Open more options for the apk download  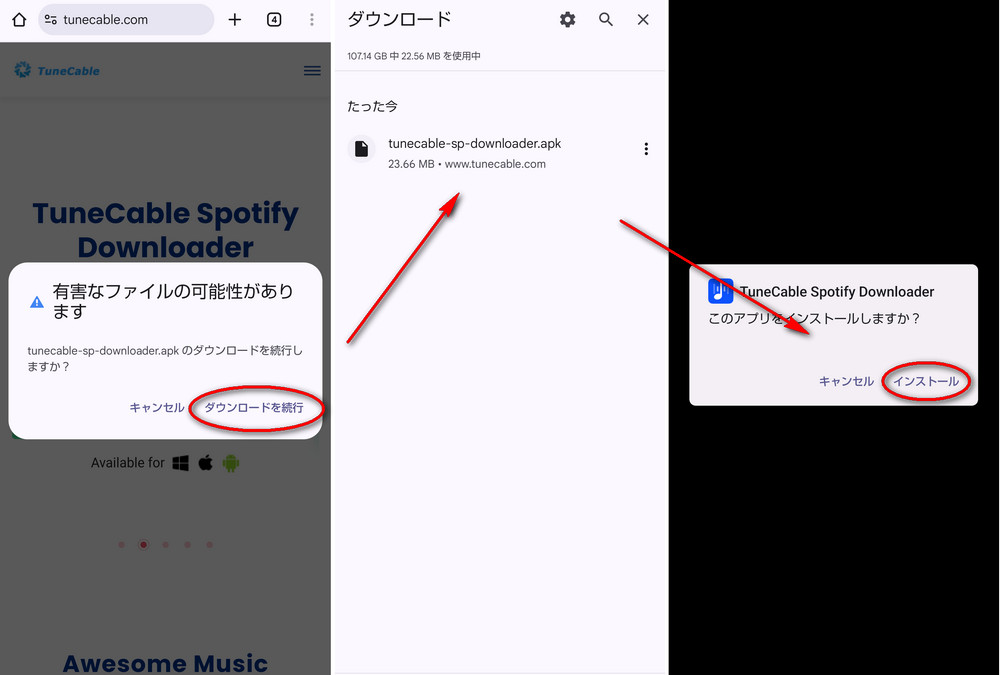pos(646,149)
